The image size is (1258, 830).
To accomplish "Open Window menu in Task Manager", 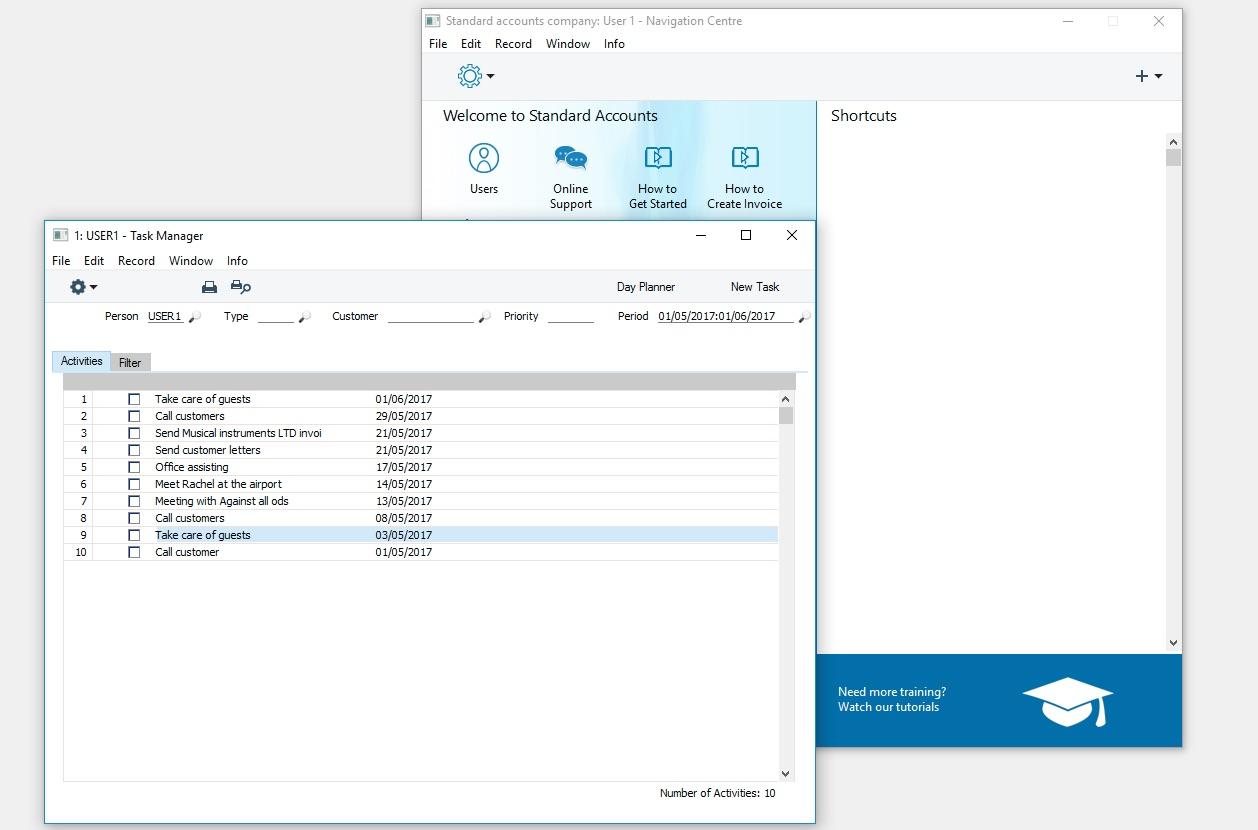I will tap(191, 261).
